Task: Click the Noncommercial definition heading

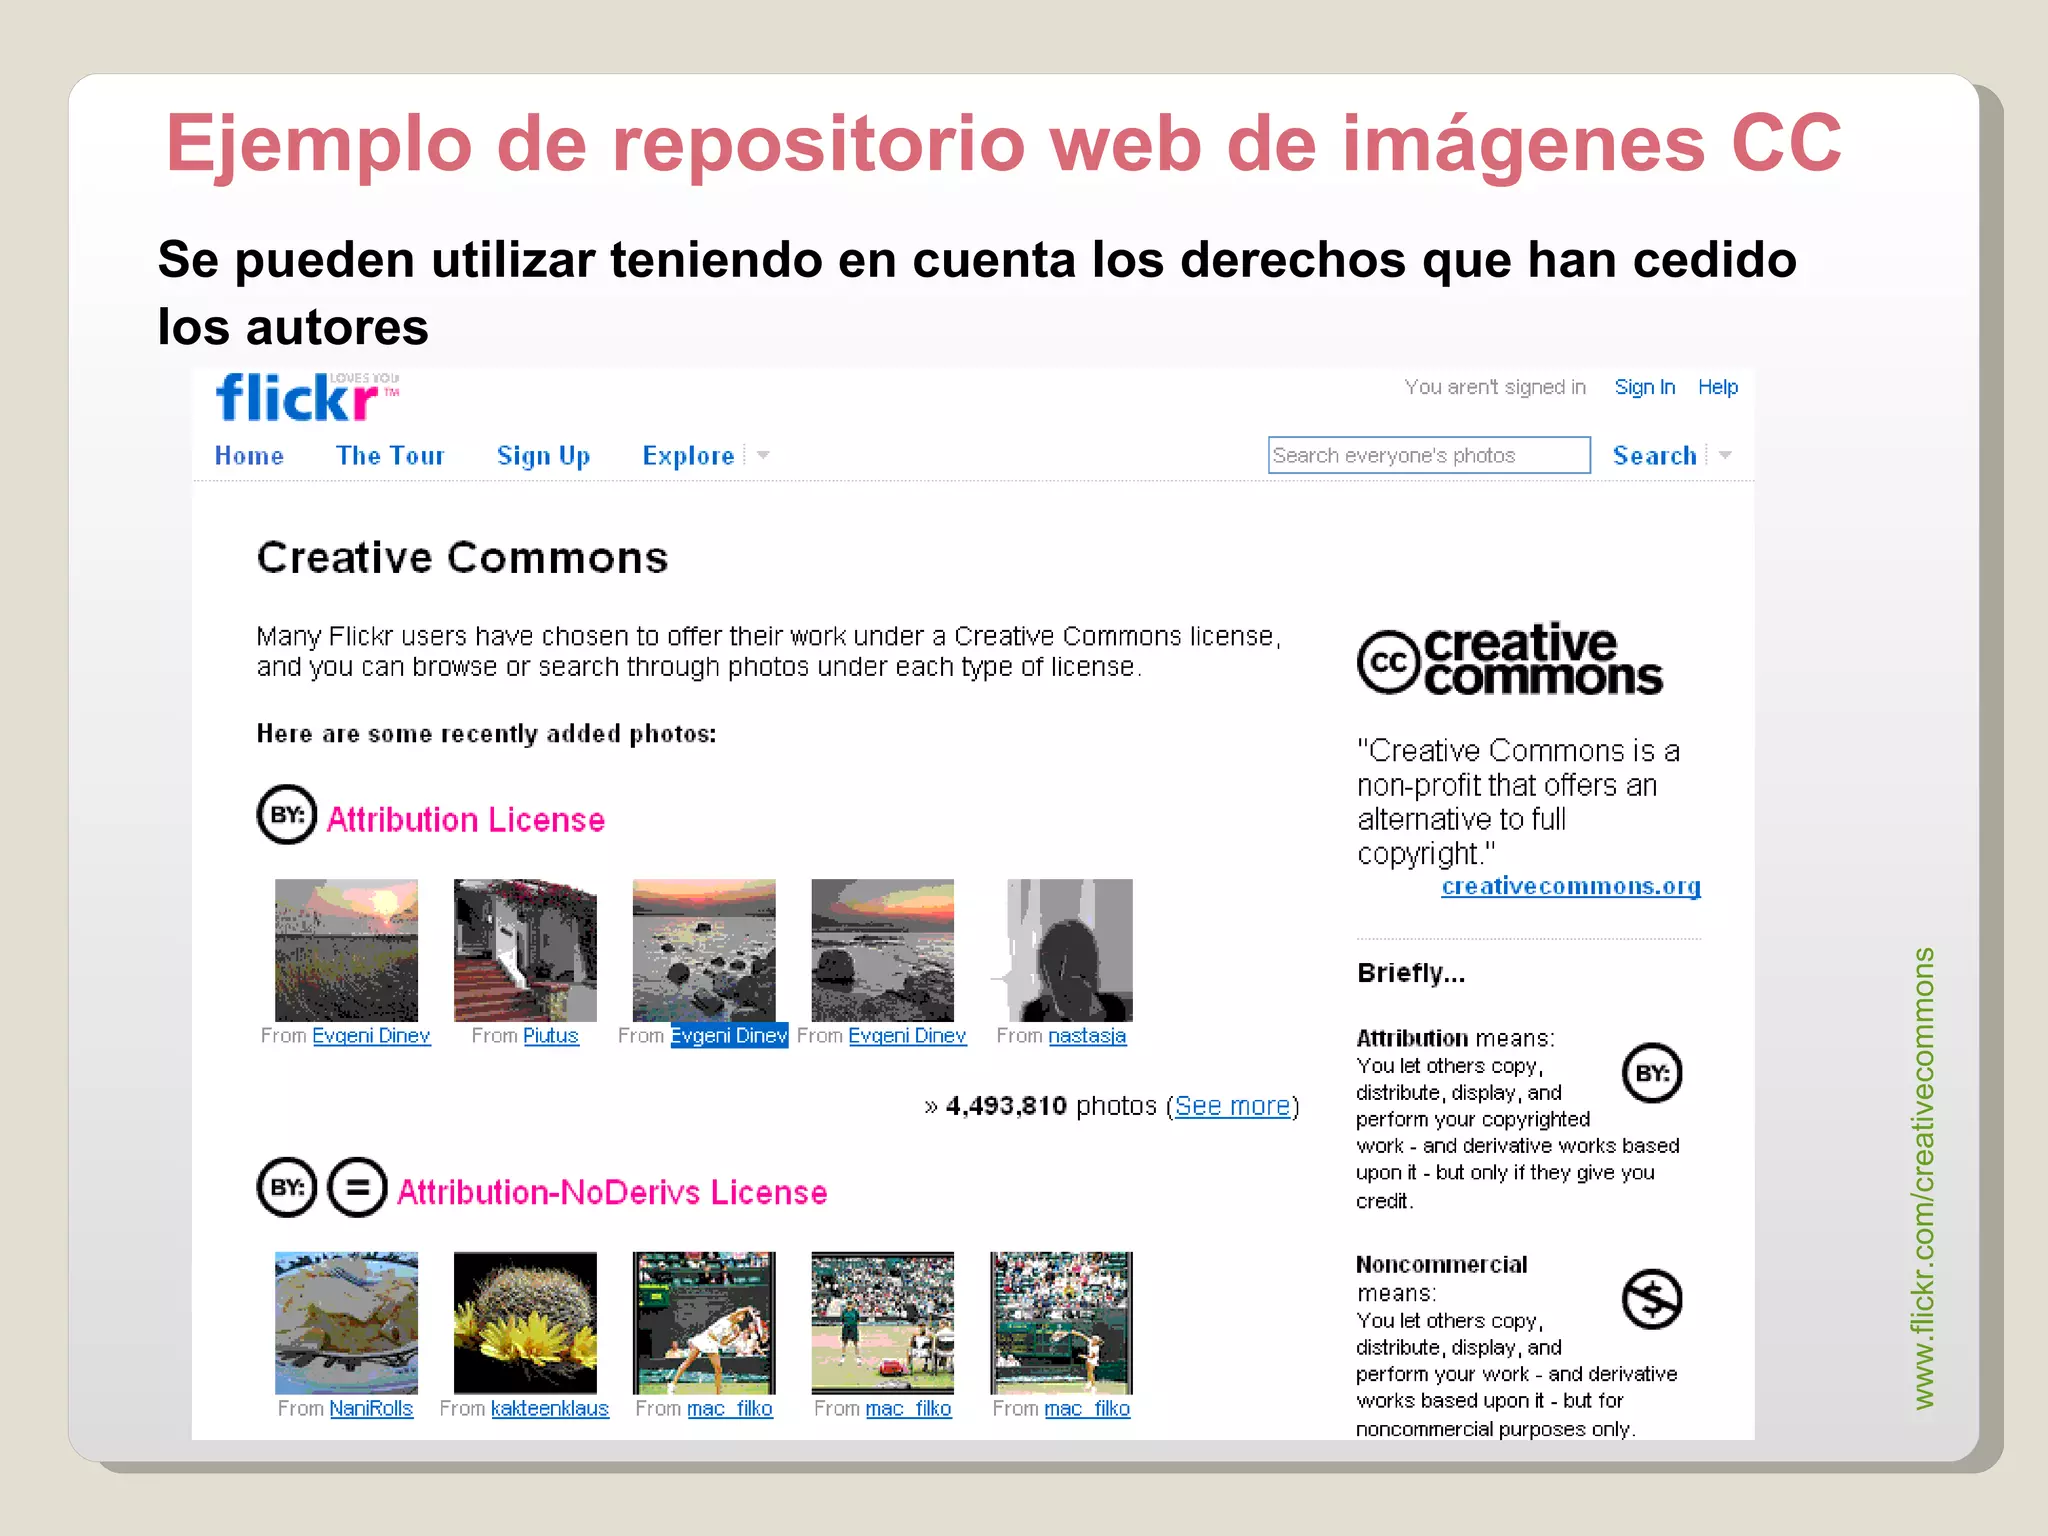Action: click(1441, 1265)
